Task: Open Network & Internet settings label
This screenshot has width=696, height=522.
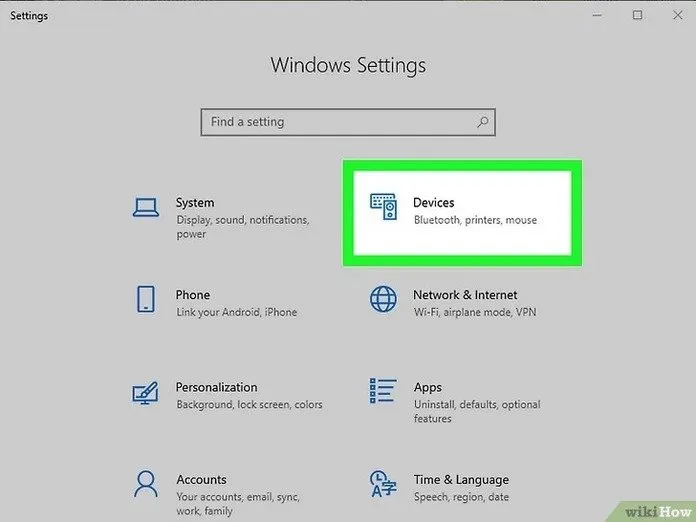Action: (465, 295)
